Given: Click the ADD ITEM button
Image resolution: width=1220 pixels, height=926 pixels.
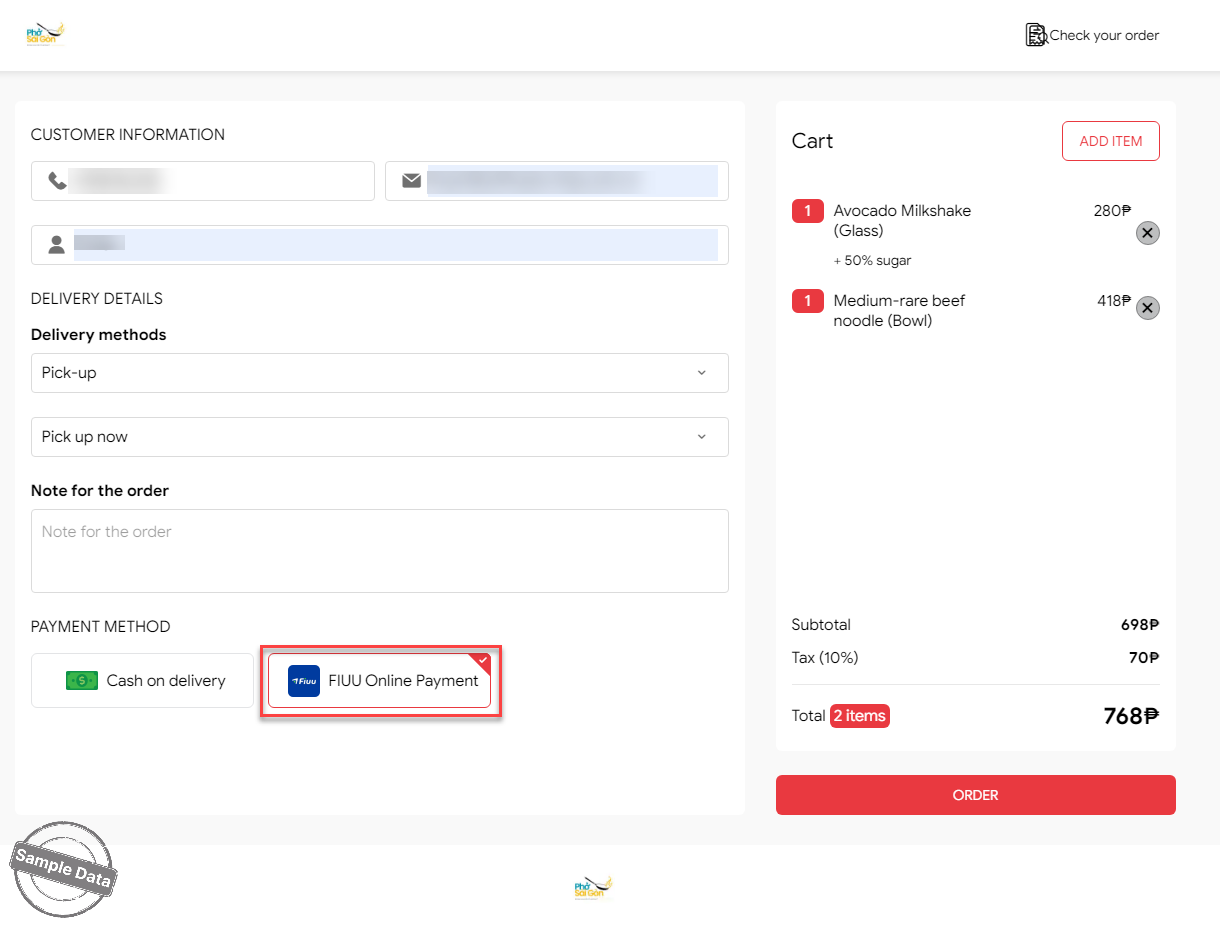Looking at the screenshot, I should point(1110,141).
